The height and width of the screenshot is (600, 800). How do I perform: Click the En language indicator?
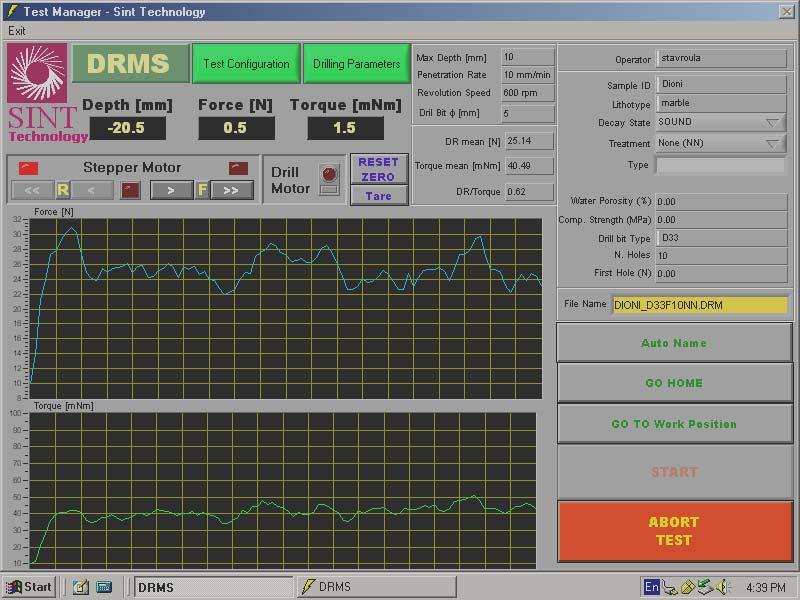coord(652,587)
